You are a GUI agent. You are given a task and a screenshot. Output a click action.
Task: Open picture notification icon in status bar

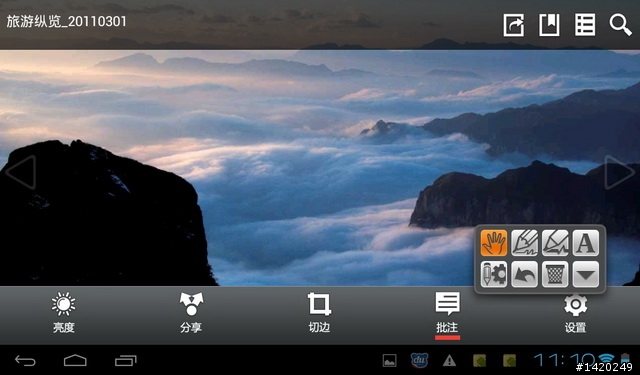click(x=389, y=360)
